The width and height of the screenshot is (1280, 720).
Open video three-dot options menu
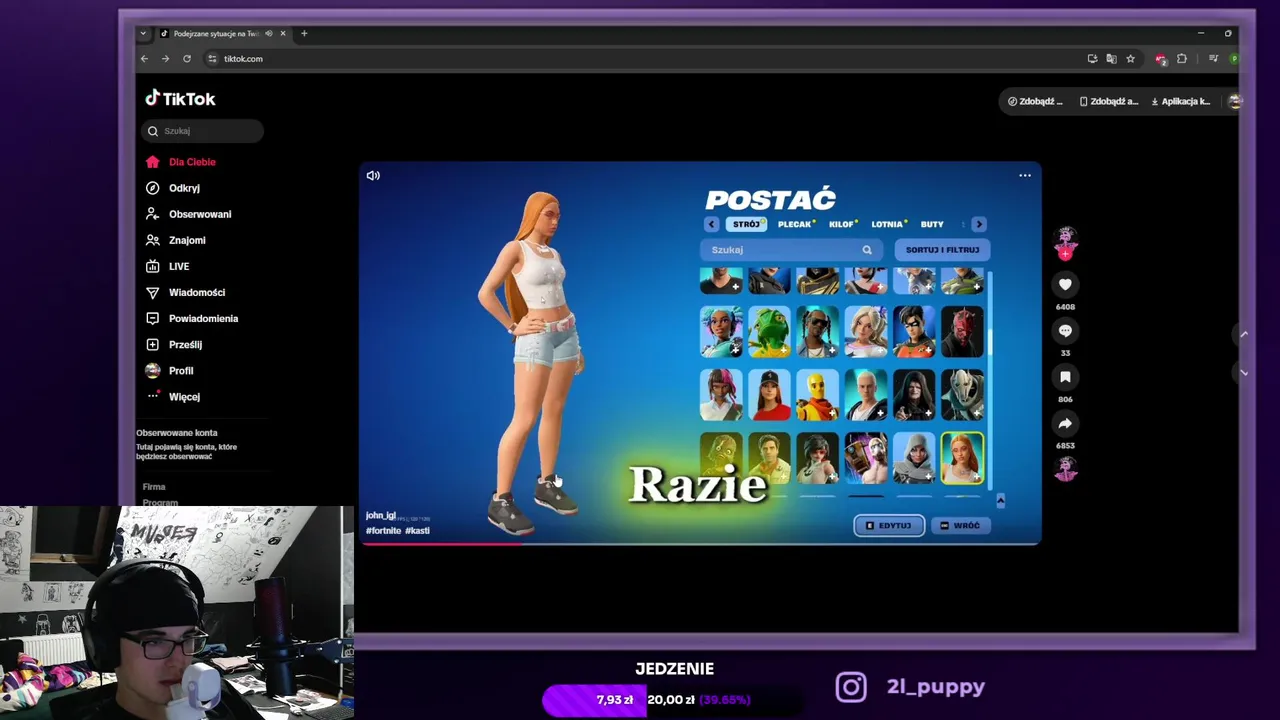tap(1025, 175)
